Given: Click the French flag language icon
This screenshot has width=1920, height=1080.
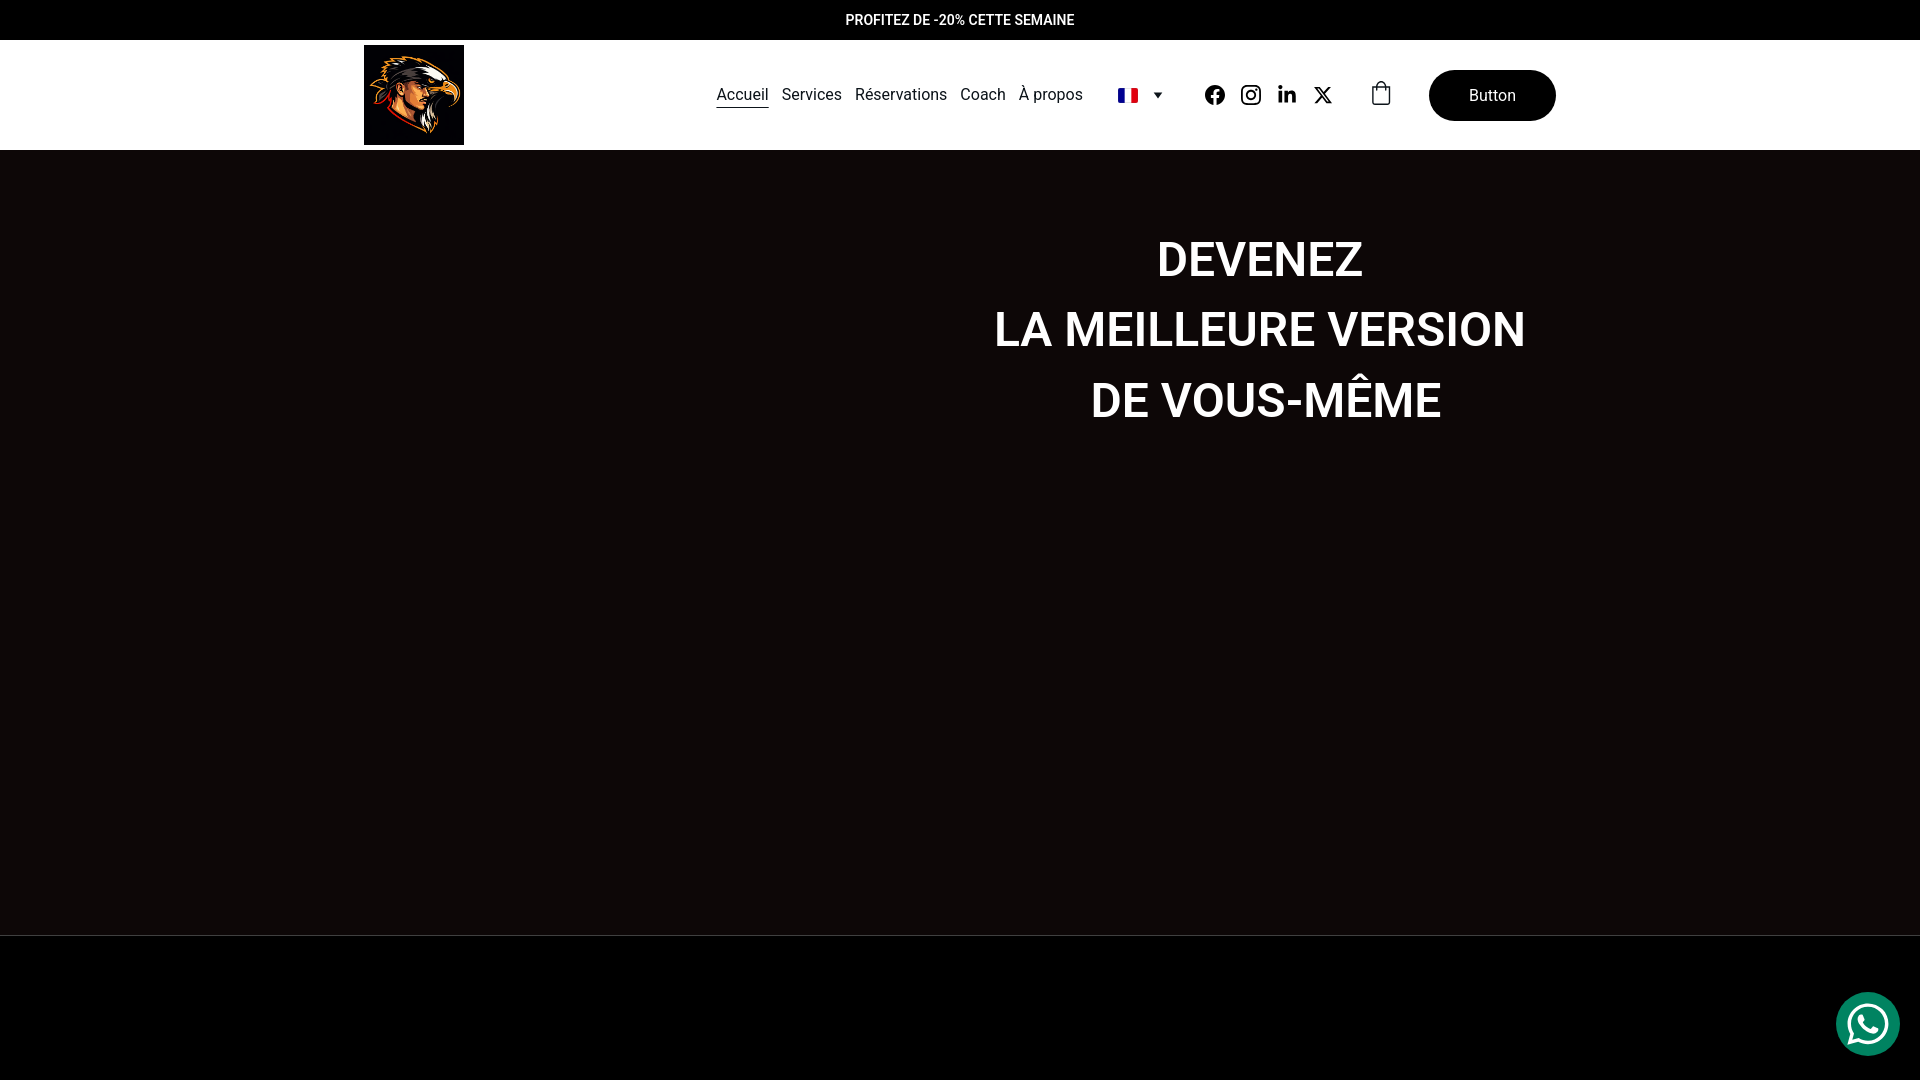Looking at the screenshot, I should (x=1128, y=96).
